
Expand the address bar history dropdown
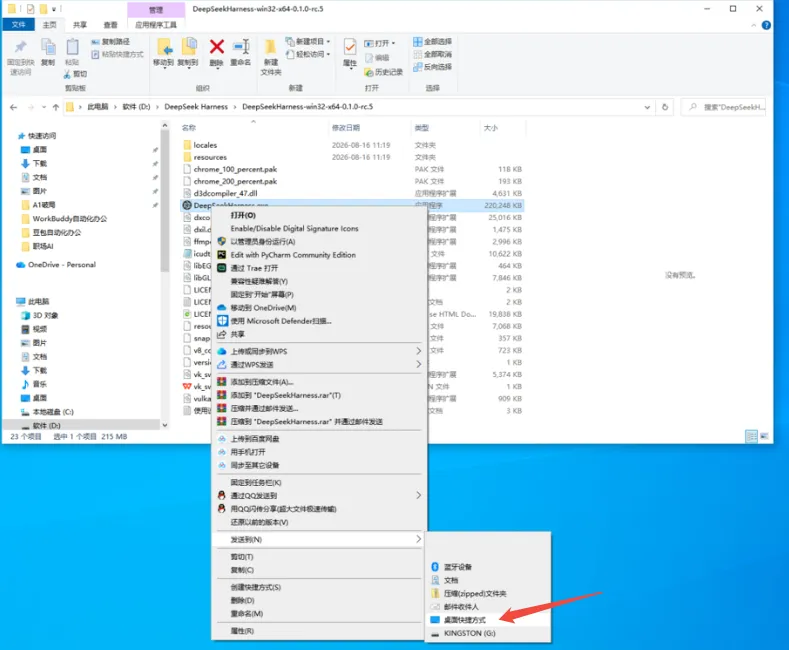click(x=647, y=107)
